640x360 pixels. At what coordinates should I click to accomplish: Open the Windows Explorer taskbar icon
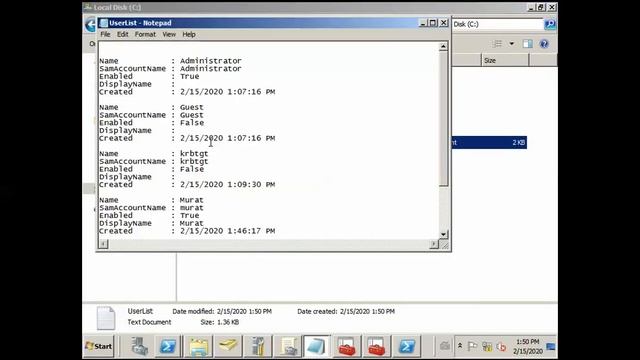(x=198, y=346)
